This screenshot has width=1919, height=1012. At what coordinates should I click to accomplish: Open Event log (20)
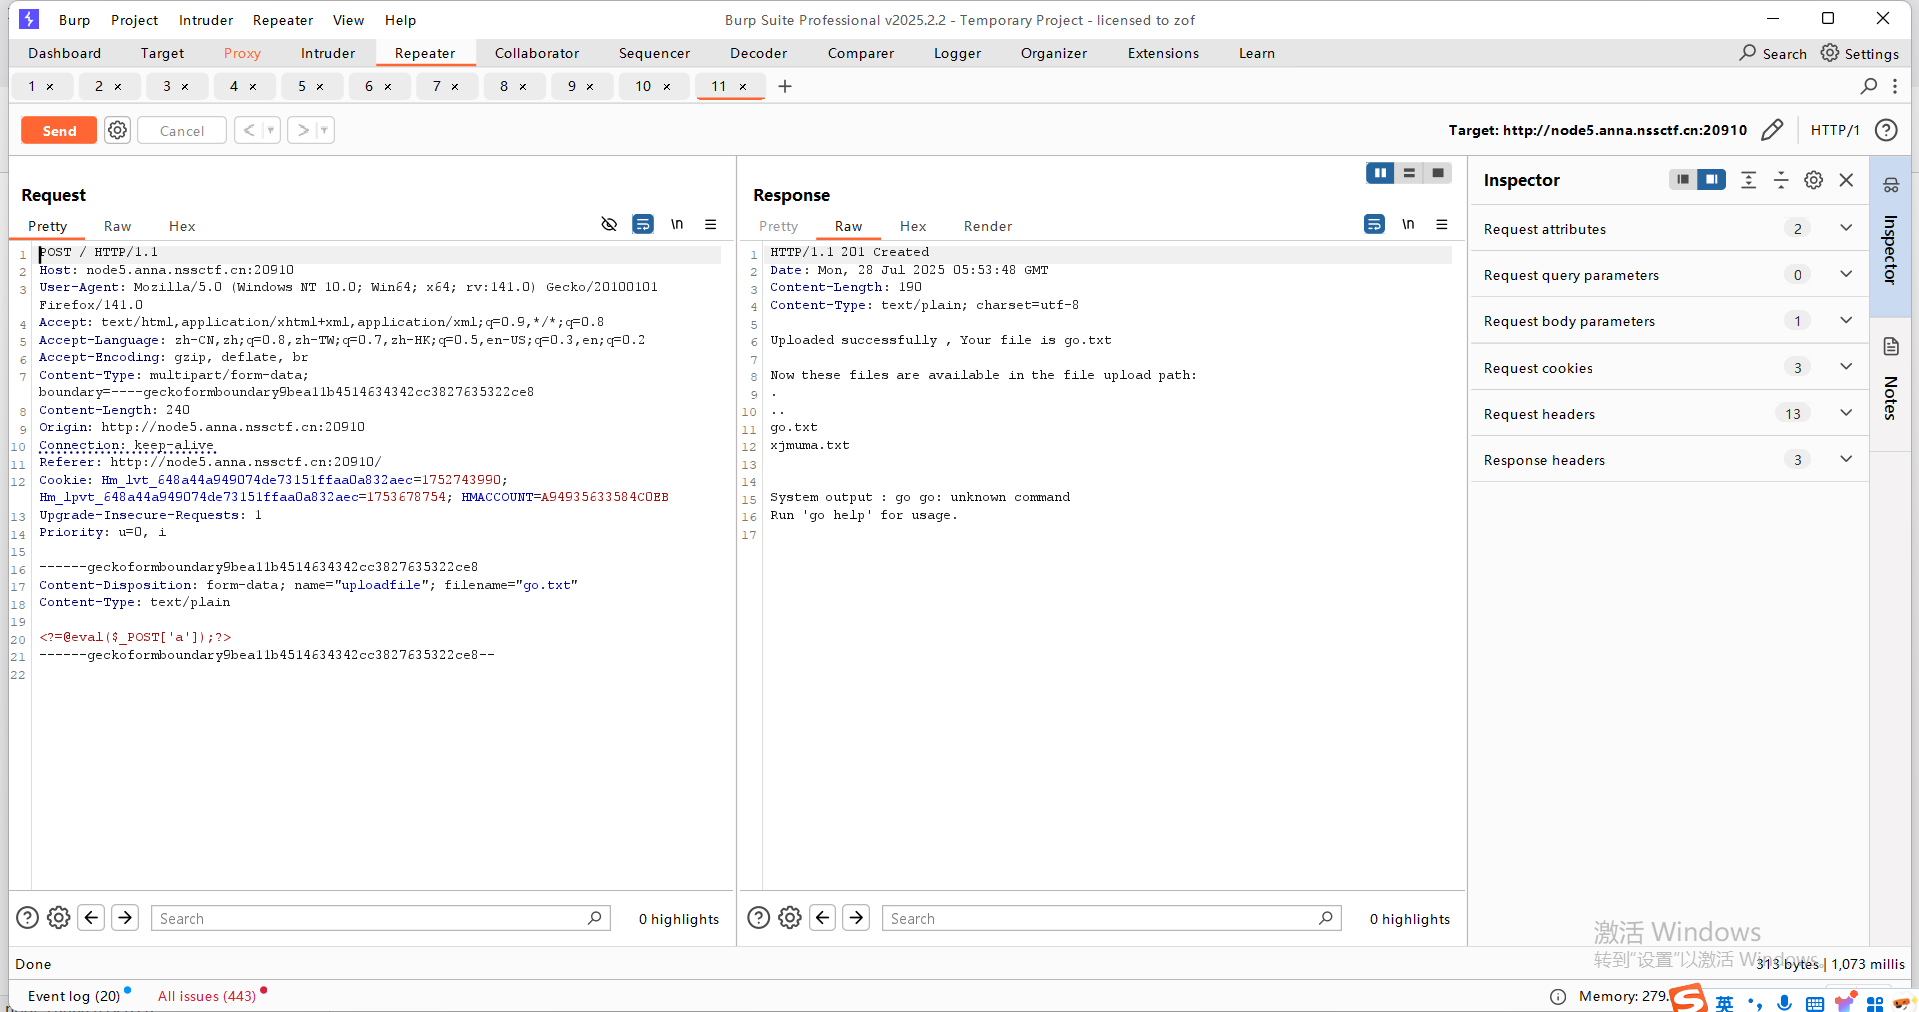(x=74, y=996)
